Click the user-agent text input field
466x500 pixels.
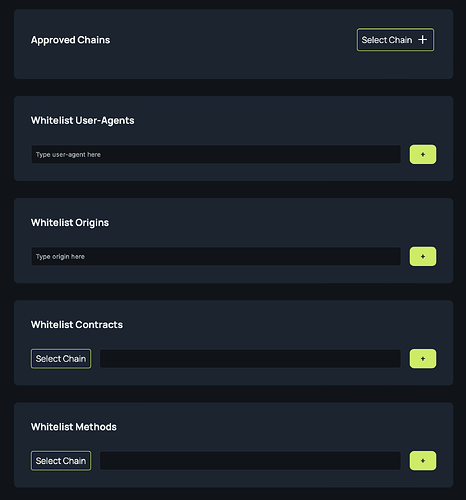(216, 154)
